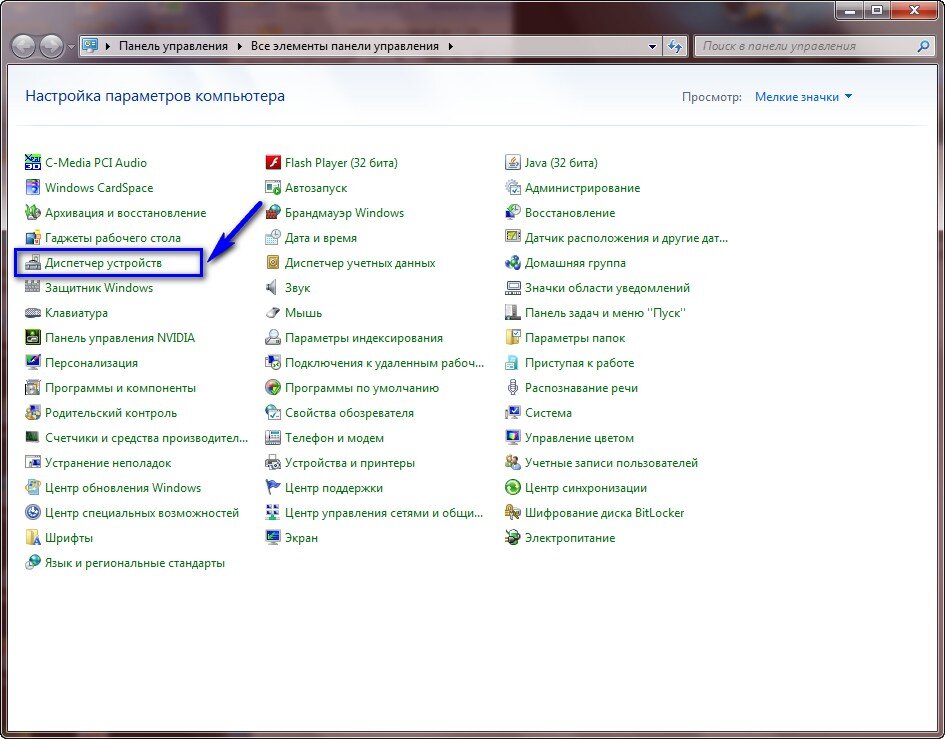
Task: Open the Flash Player (32 бита) icon
Action: click(x=273, y=162)
